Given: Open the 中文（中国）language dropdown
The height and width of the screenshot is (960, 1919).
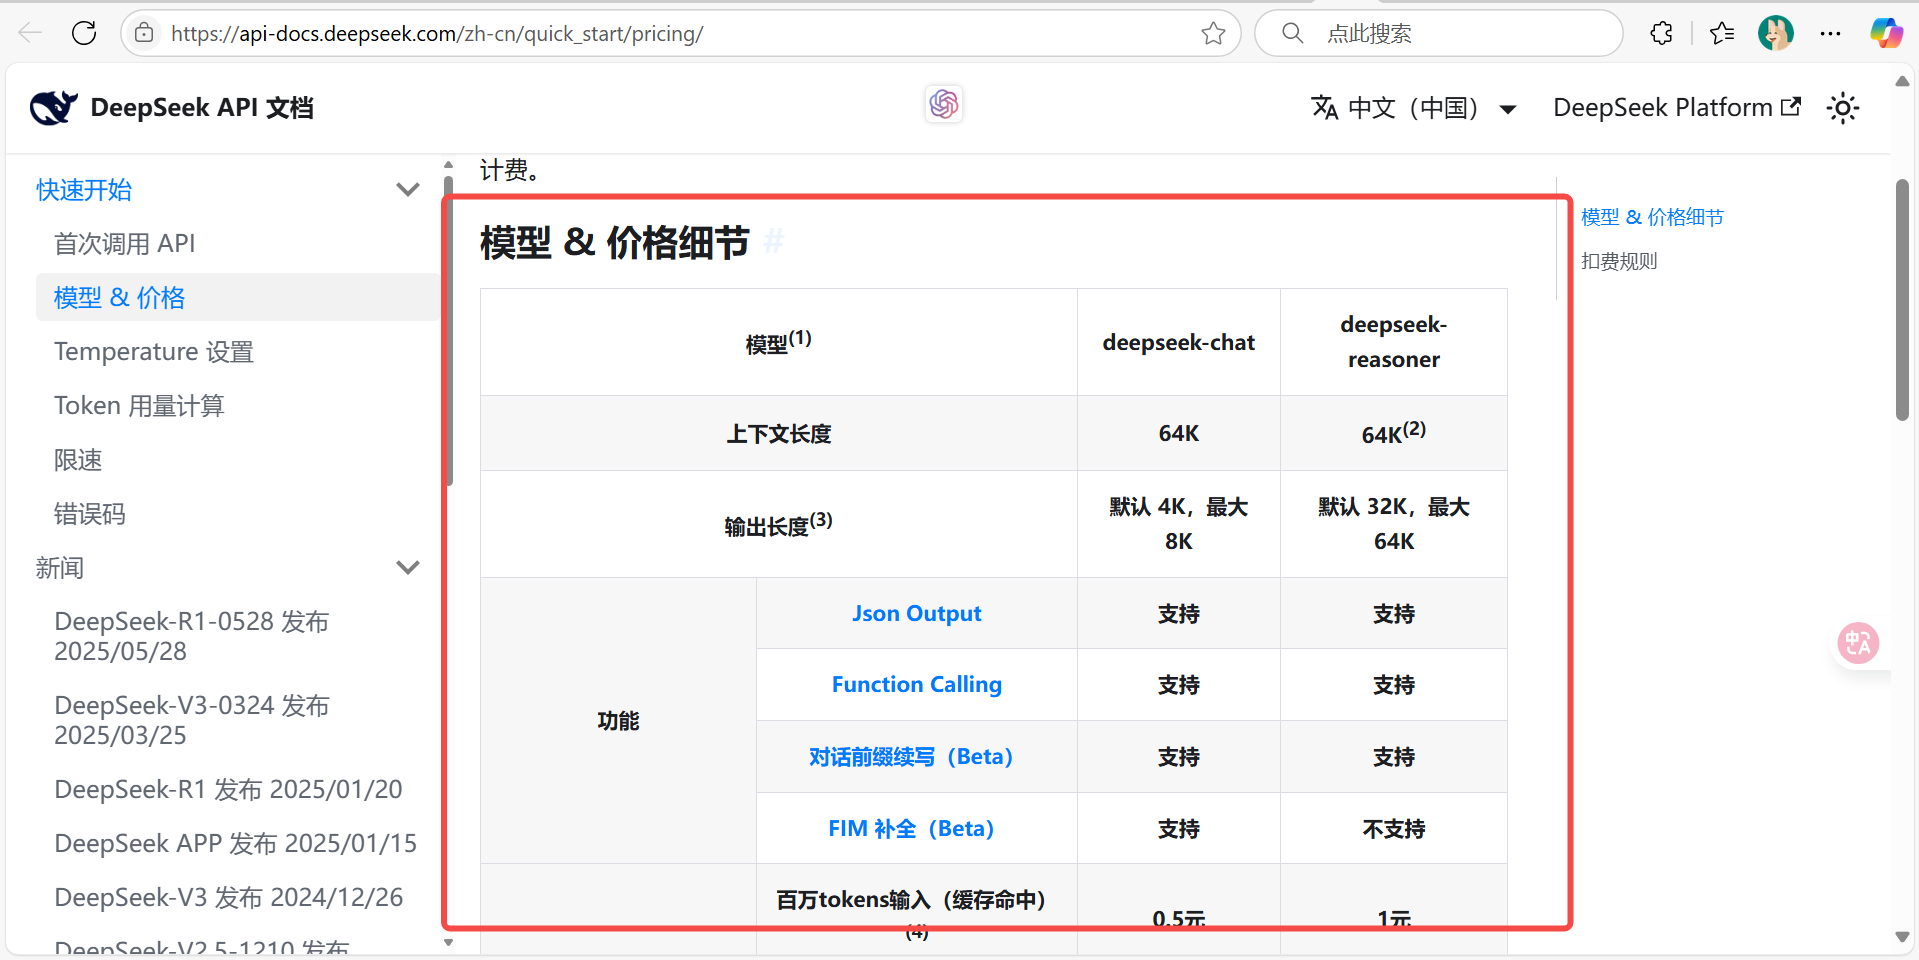Looking at the screenshot, I should [1414, 107].
